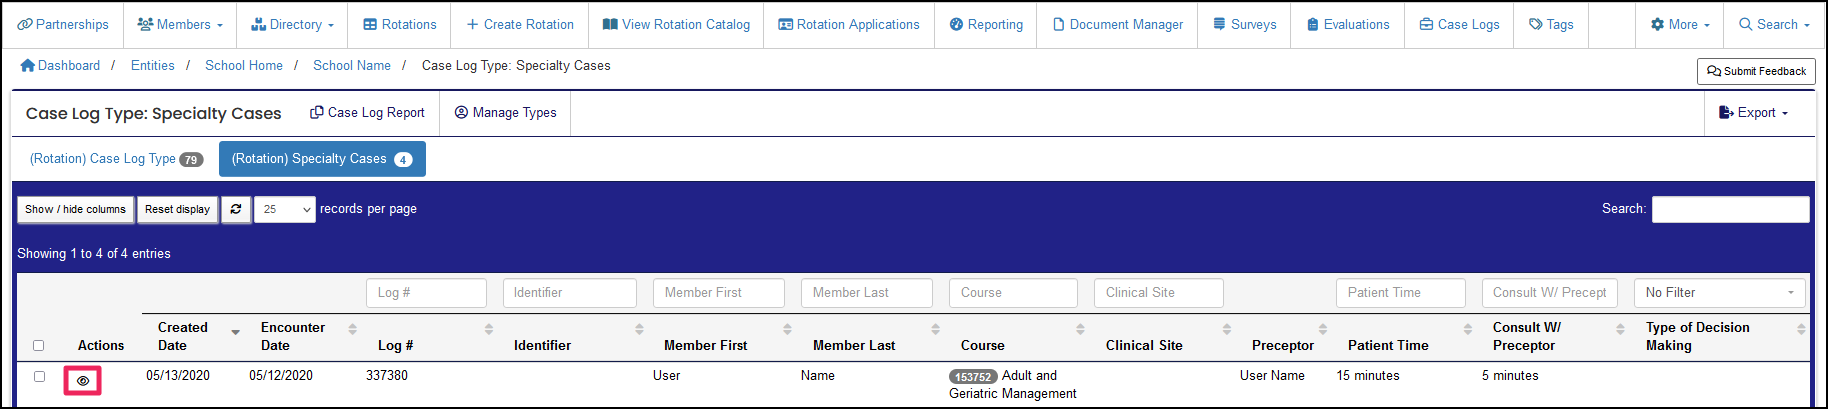Click Show / hide columns button
This screenshot has width=1828, height=409.
pos(76,209)
